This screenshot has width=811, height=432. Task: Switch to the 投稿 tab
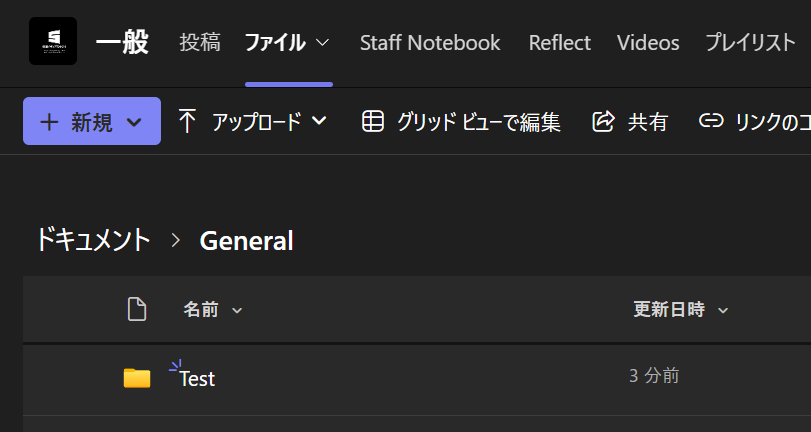coord(200,43)
